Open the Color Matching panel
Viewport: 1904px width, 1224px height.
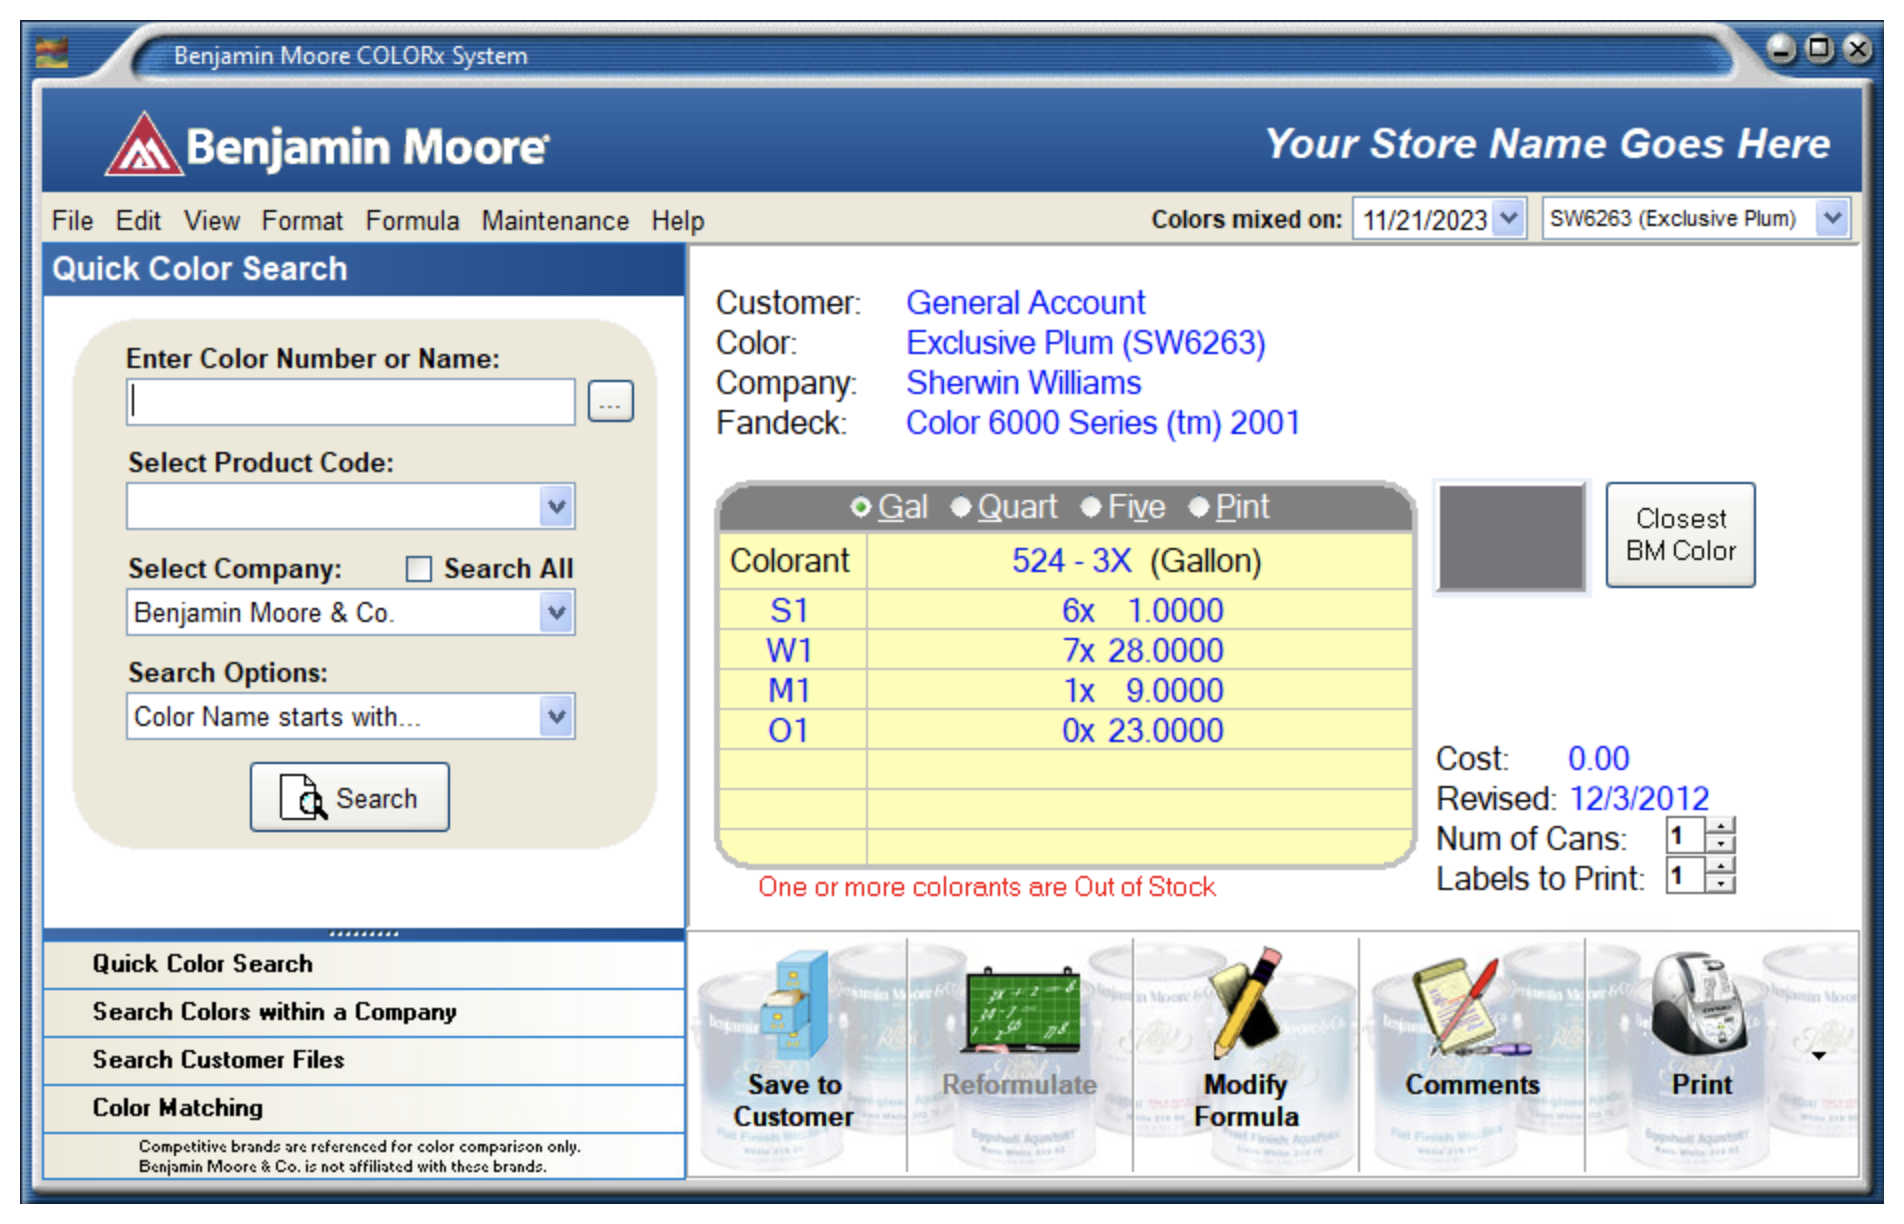364,1108
